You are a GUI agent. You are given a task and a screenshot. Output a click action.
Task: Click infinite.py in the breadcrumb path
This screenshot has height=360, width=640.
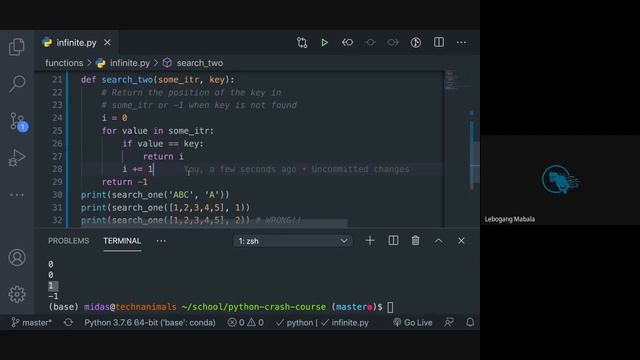(x=130, y=63)
